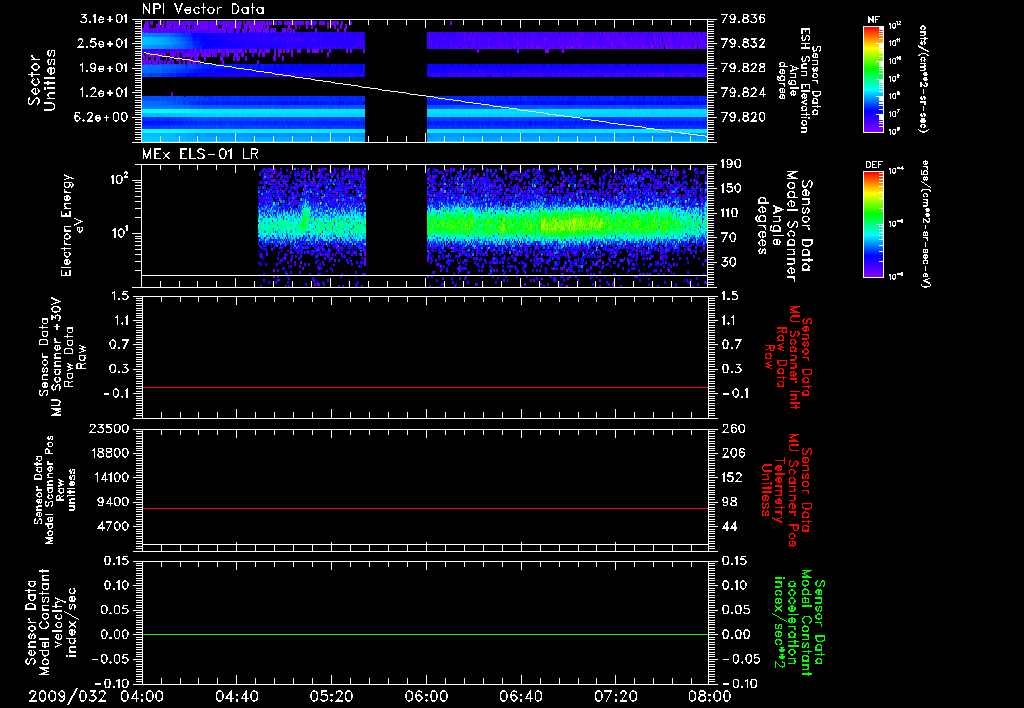
Task: Click the 'Sector Unitless' axis label
Action: point(42,80)
